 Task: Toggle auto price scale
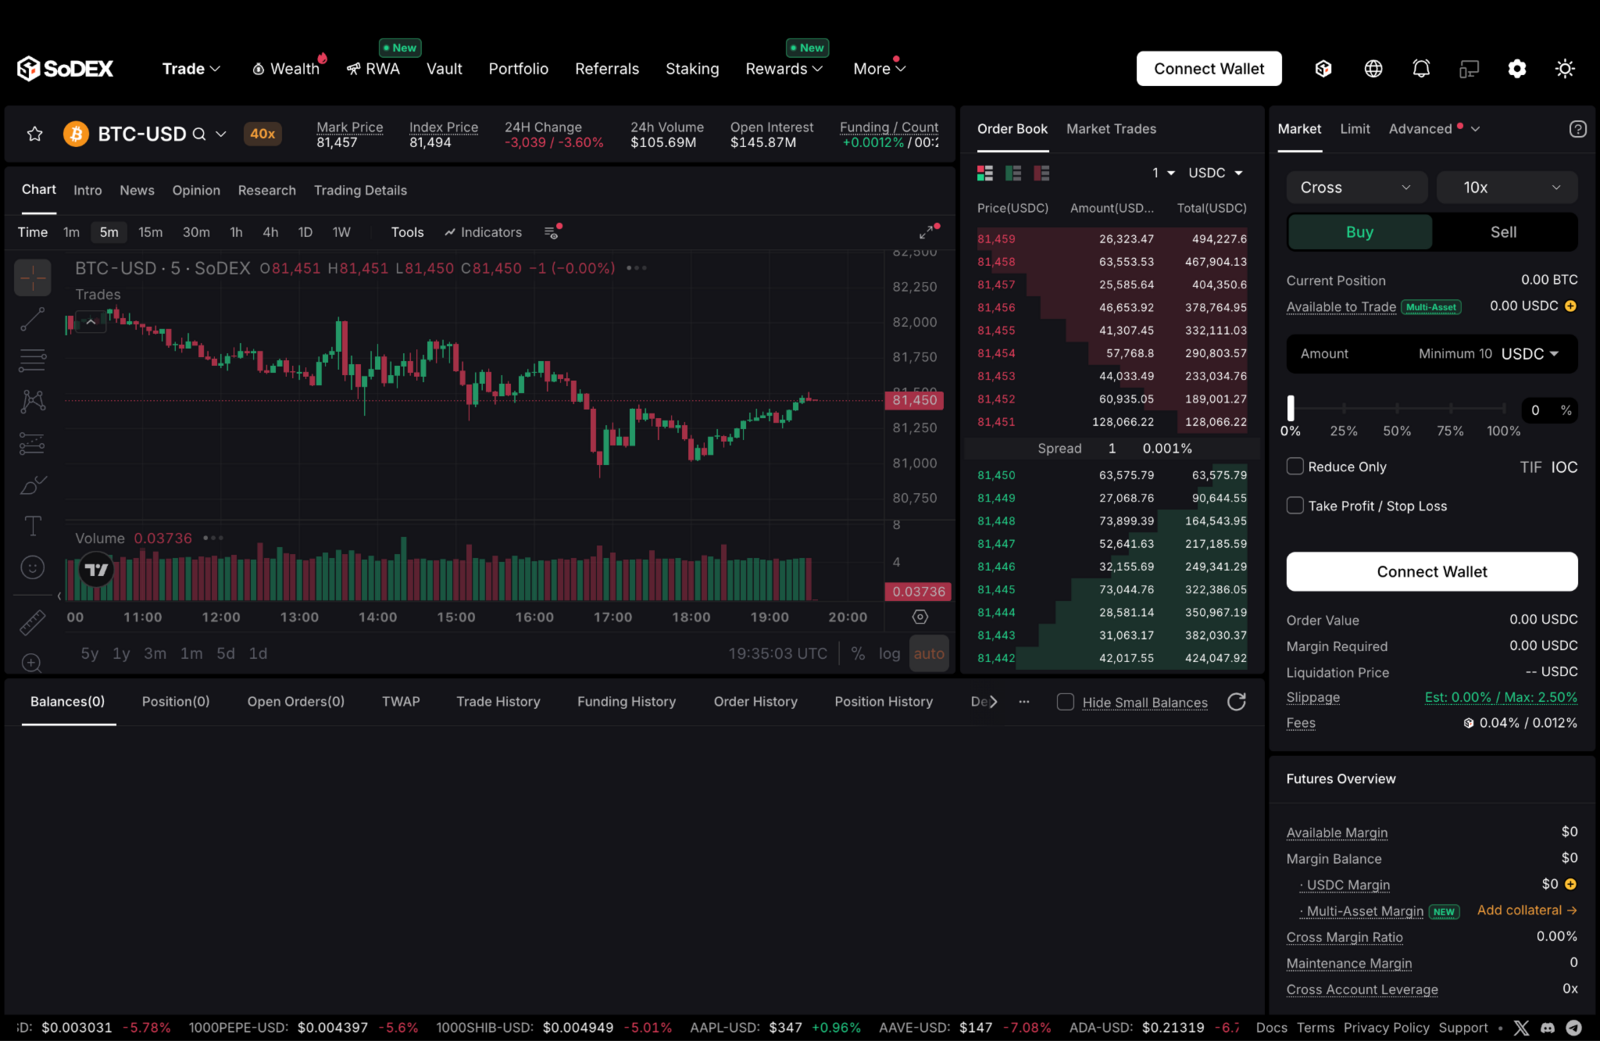click(929, 654)
